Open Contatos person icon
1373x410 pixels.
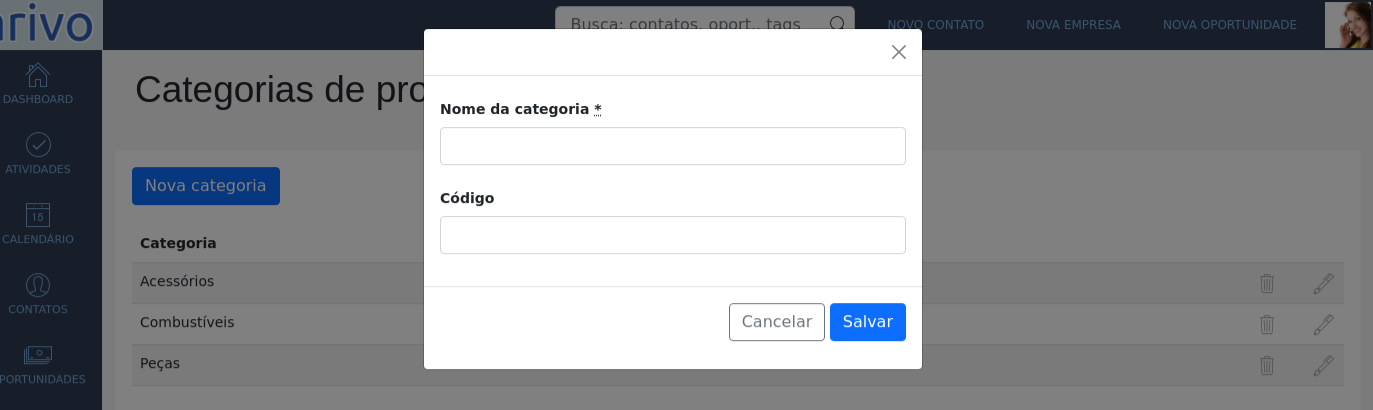[38, 285]
